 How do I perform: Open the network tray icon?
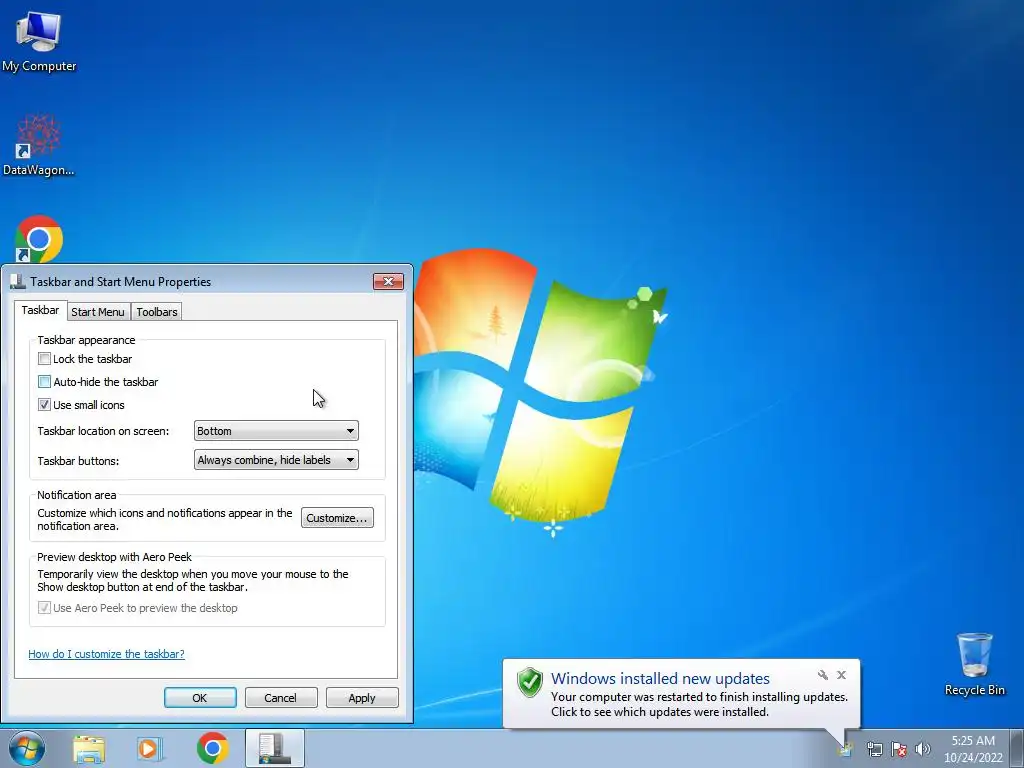coord(874,749)
